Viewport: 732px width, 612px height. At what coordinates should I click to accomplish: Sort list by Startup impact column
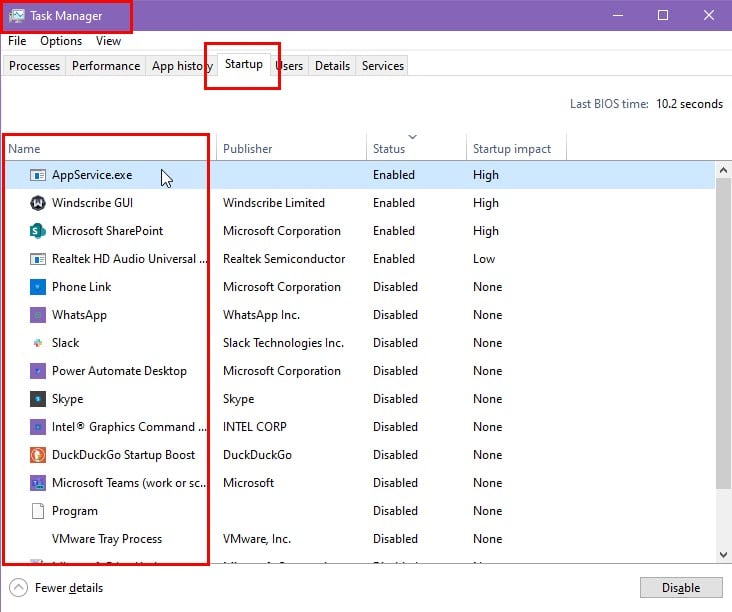point(511,149)
